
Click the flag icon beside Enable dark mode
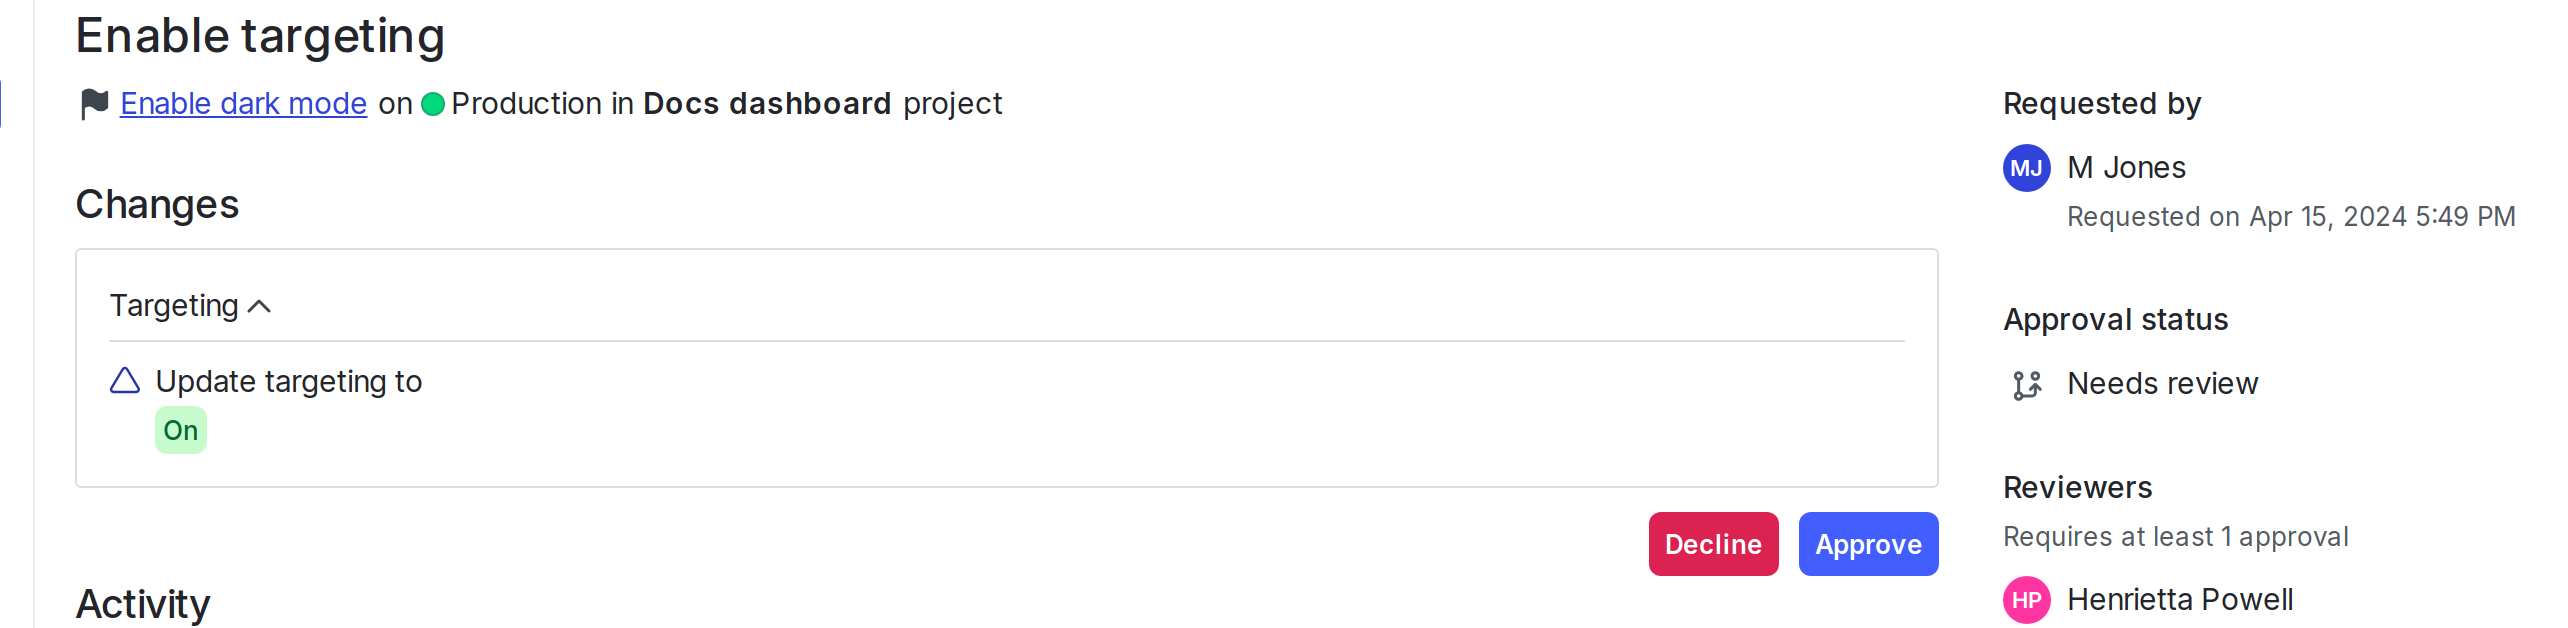(93, 103)
